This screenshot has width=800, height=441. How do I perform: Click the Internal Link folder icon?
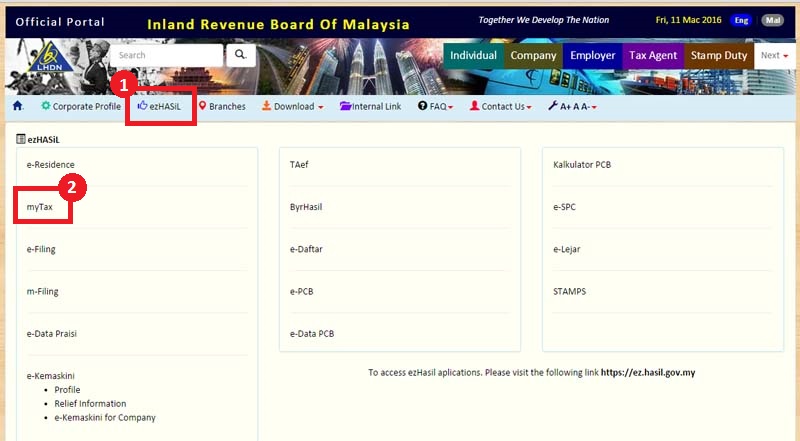point(345,106)
